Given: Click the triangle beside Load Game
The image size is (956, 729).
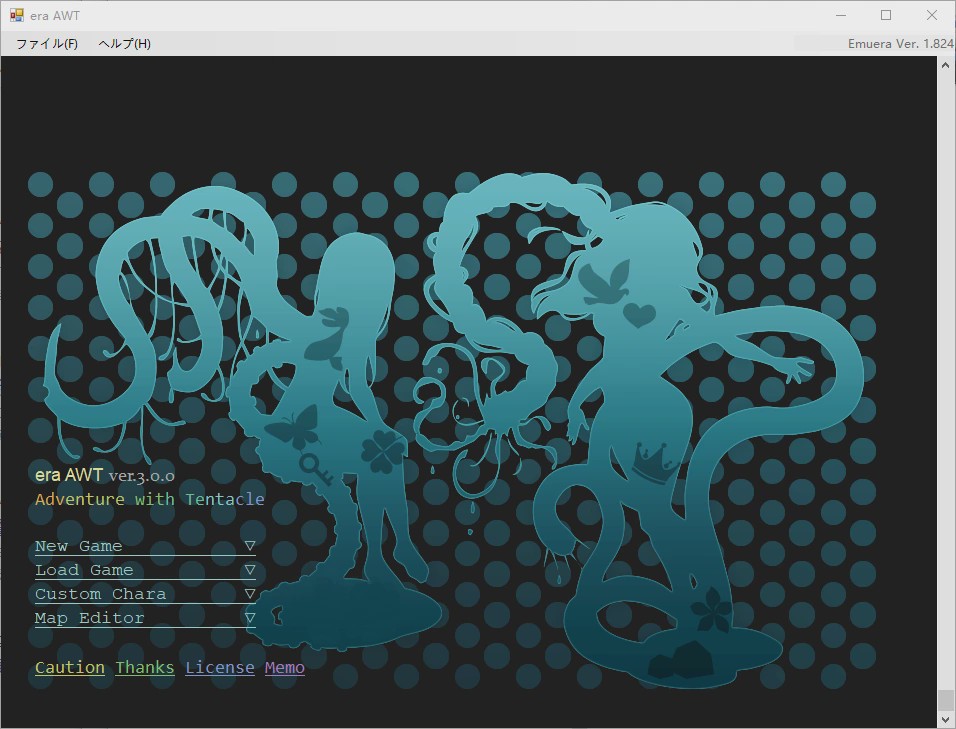Looking at the screenshot, I should (x=250, y=570).
